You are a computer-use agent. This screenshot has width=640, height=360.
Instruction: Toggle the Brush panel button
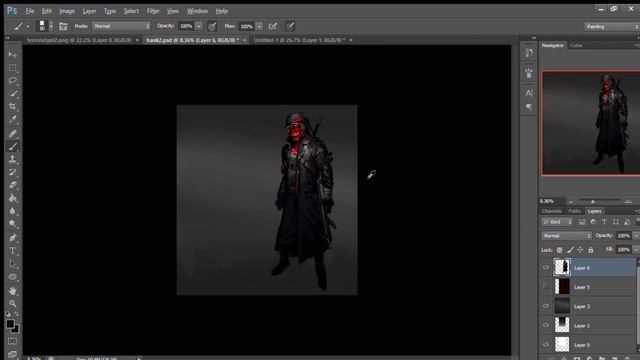click(x=63, y=27)
